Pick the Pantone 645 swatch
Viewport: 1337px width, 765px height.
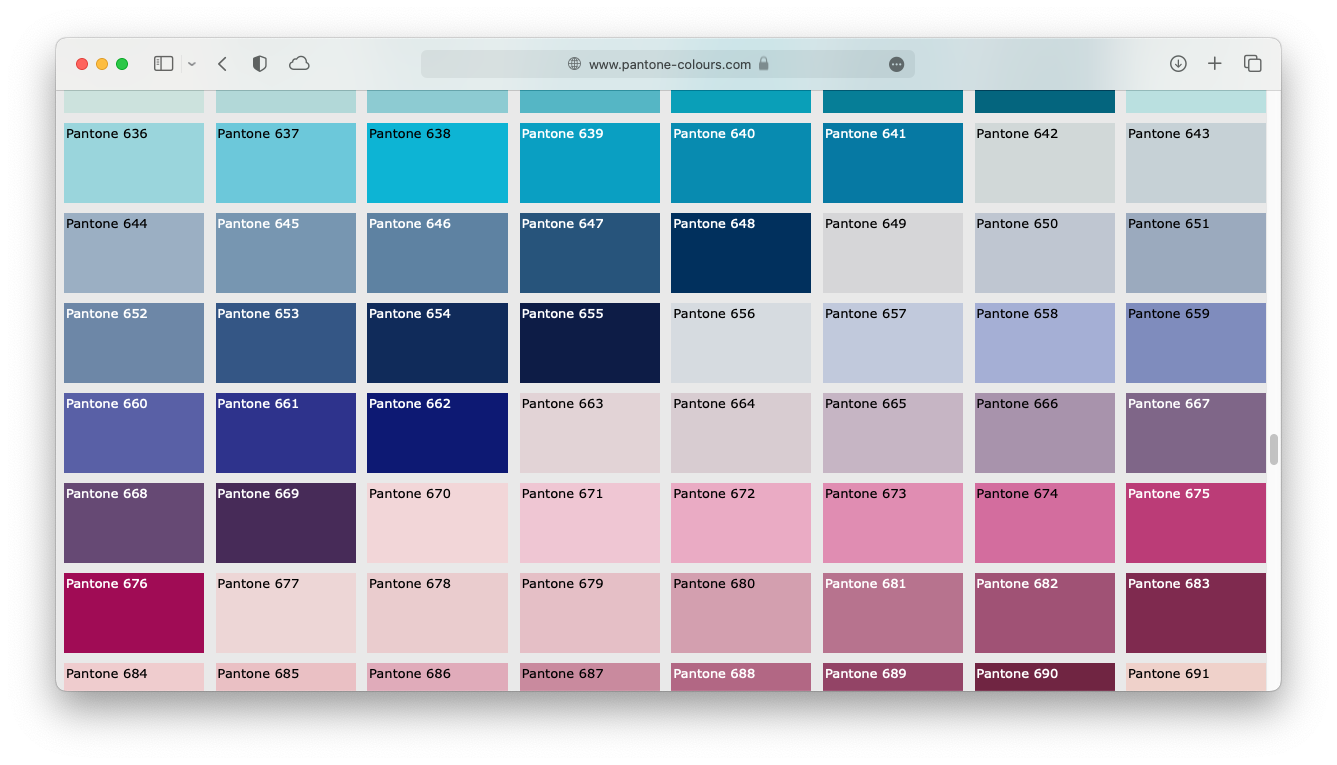[286, 253]
